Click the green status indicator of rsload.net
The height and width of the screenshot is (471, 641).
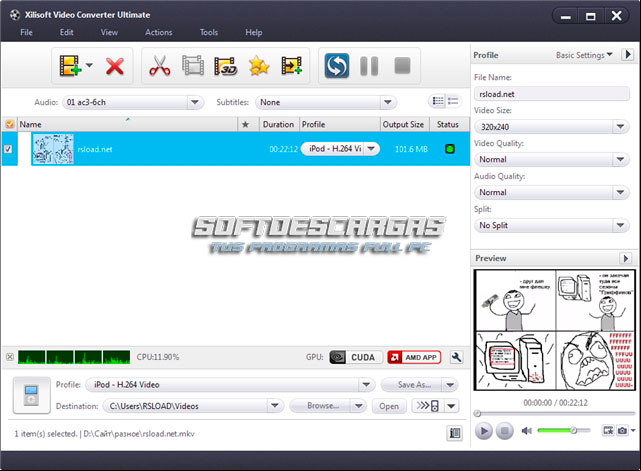pyautogui.click(x=450, y=149)
